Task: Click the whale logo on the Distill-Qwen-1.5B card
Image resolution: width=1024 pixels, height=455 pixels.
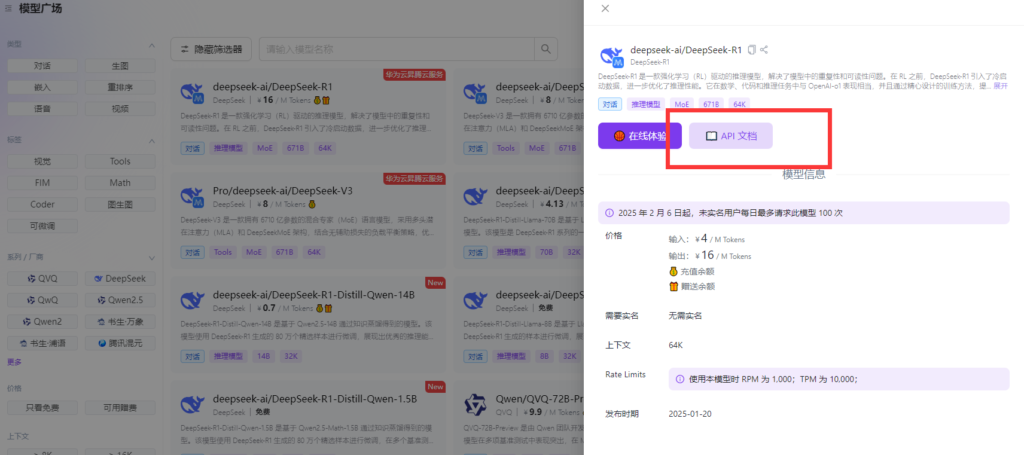Action: coord(192,405)
